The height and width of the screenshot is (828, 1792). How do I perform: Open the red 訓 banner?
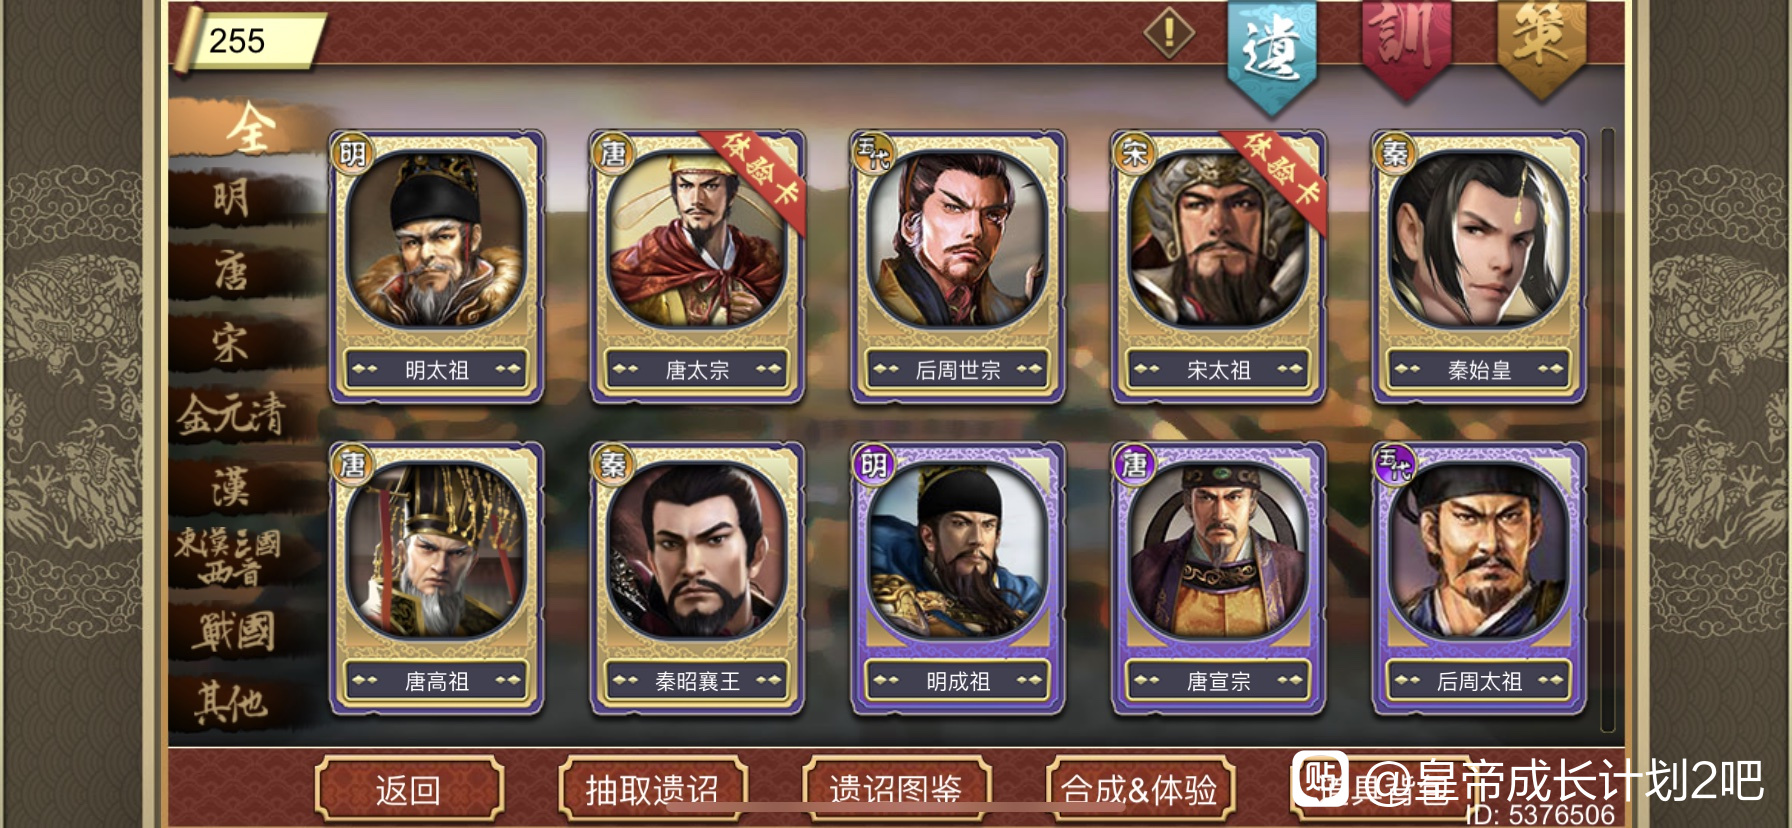(1405, 46)
